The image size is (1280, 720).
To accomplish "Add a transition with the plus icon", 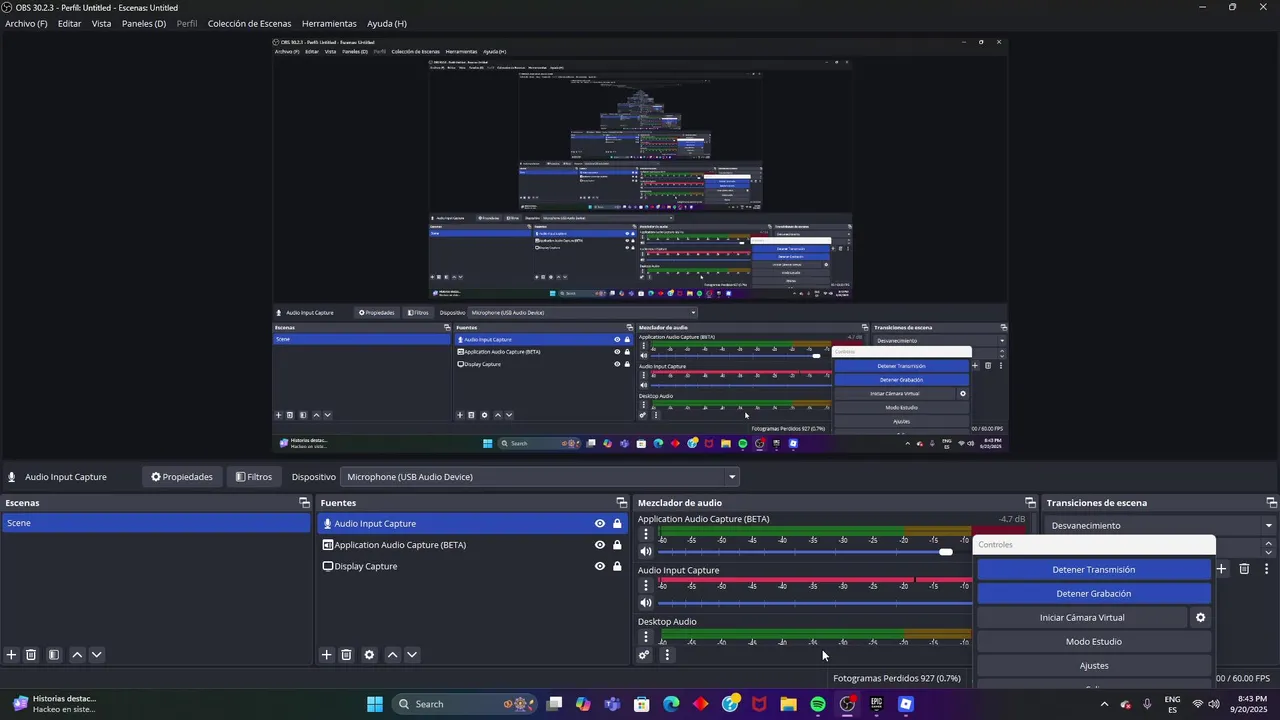I will [x=1221, y=569].
